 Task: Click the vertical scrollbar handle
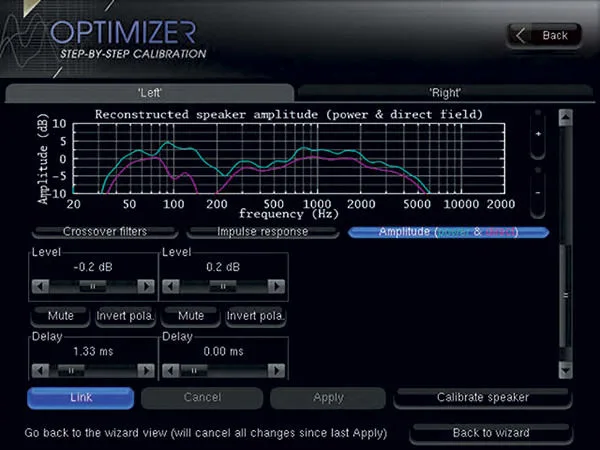click(566, 295)
